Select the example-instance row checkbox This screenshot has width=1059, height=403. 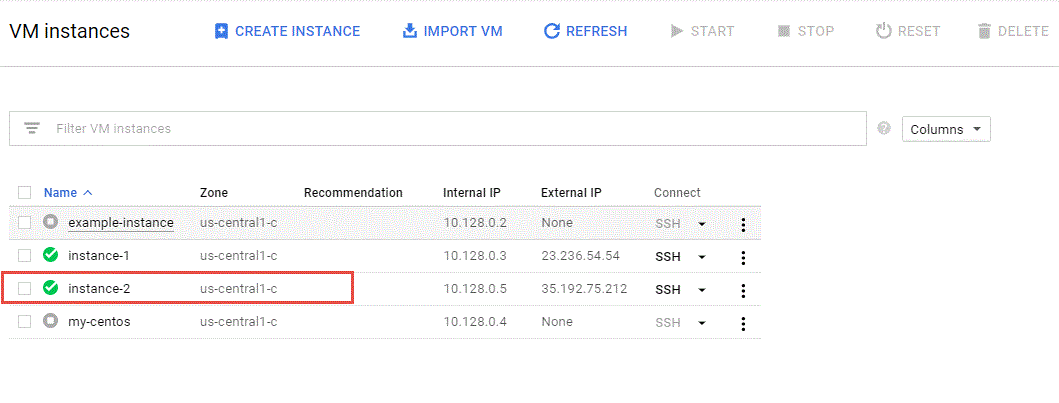click(x=25, y=223)
